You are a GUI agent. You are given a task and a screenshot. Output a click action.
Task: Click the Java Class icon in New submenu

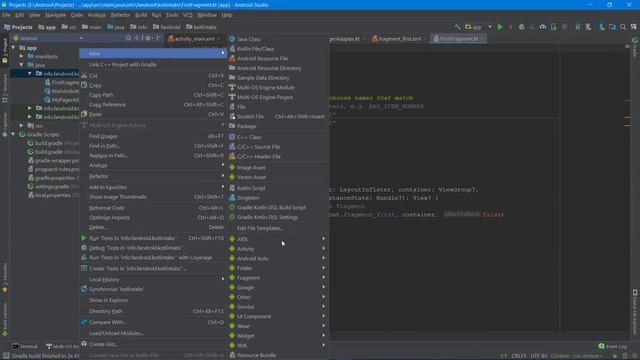232,39
